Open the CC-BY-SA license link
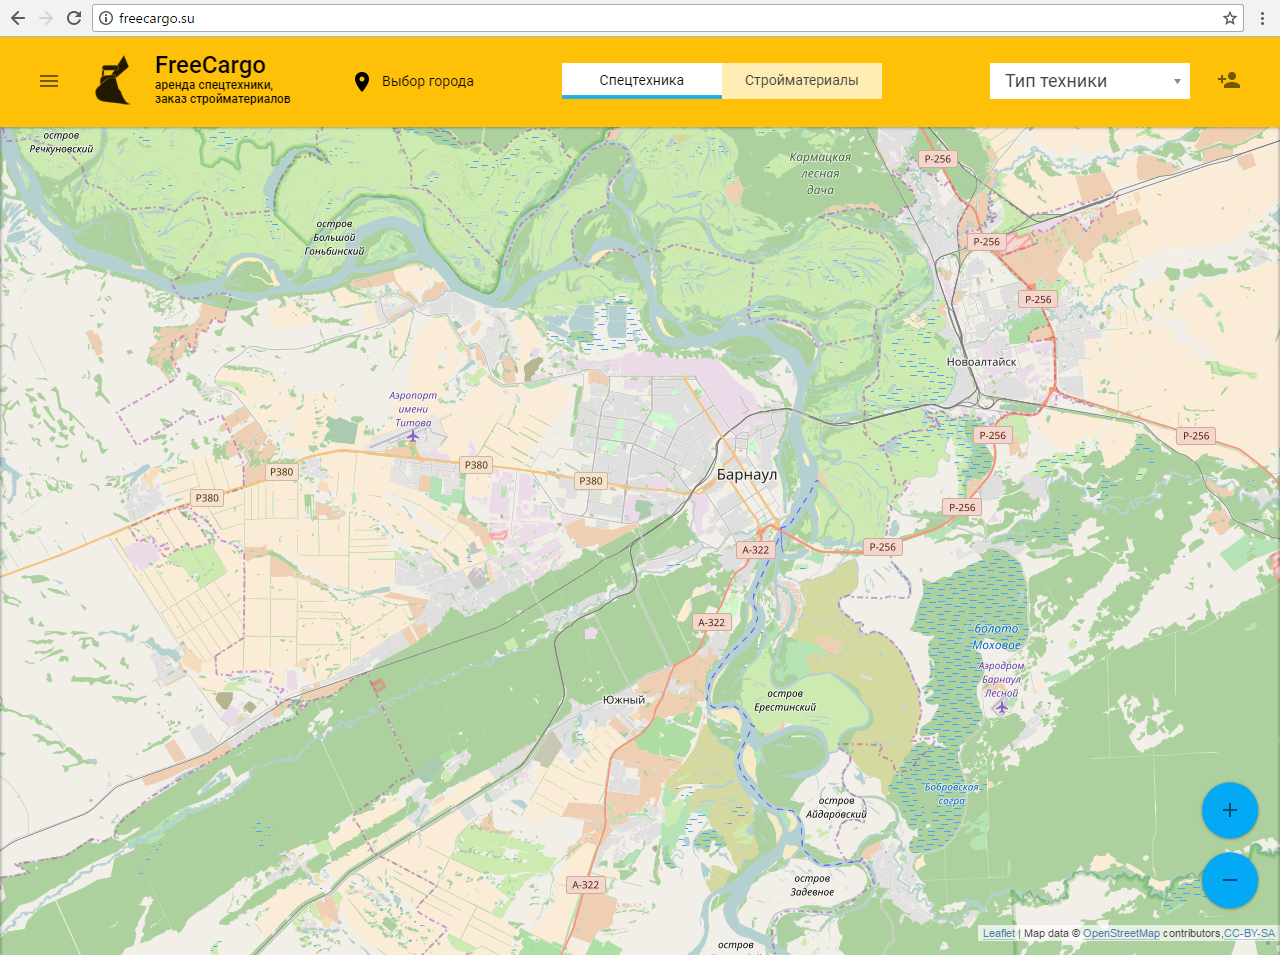The width and height of the screenshot is (1280, 955). pyautogui.click(x=1249, y=934)
